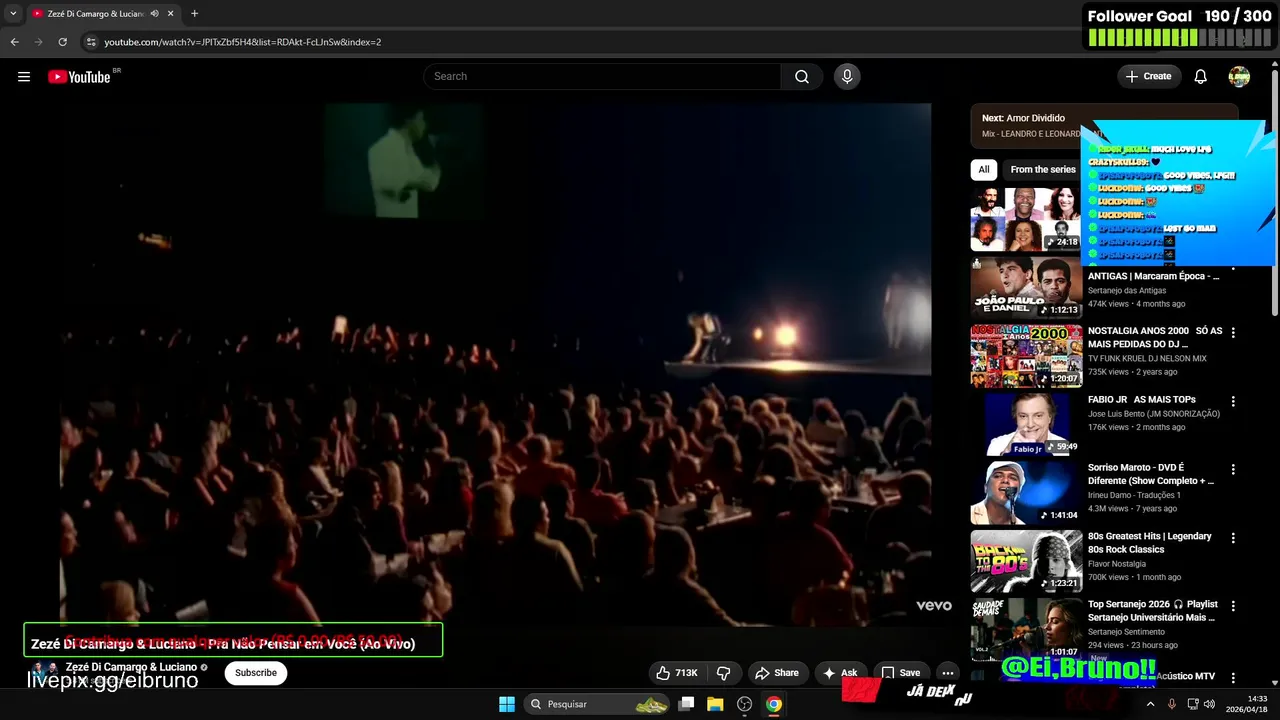
Task: Select the All filter chip
Action: pos(984,170)
